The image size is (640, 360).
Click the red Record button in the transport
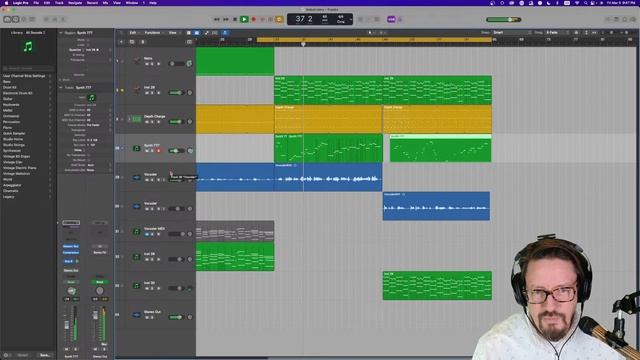click(x=253, y=19)
